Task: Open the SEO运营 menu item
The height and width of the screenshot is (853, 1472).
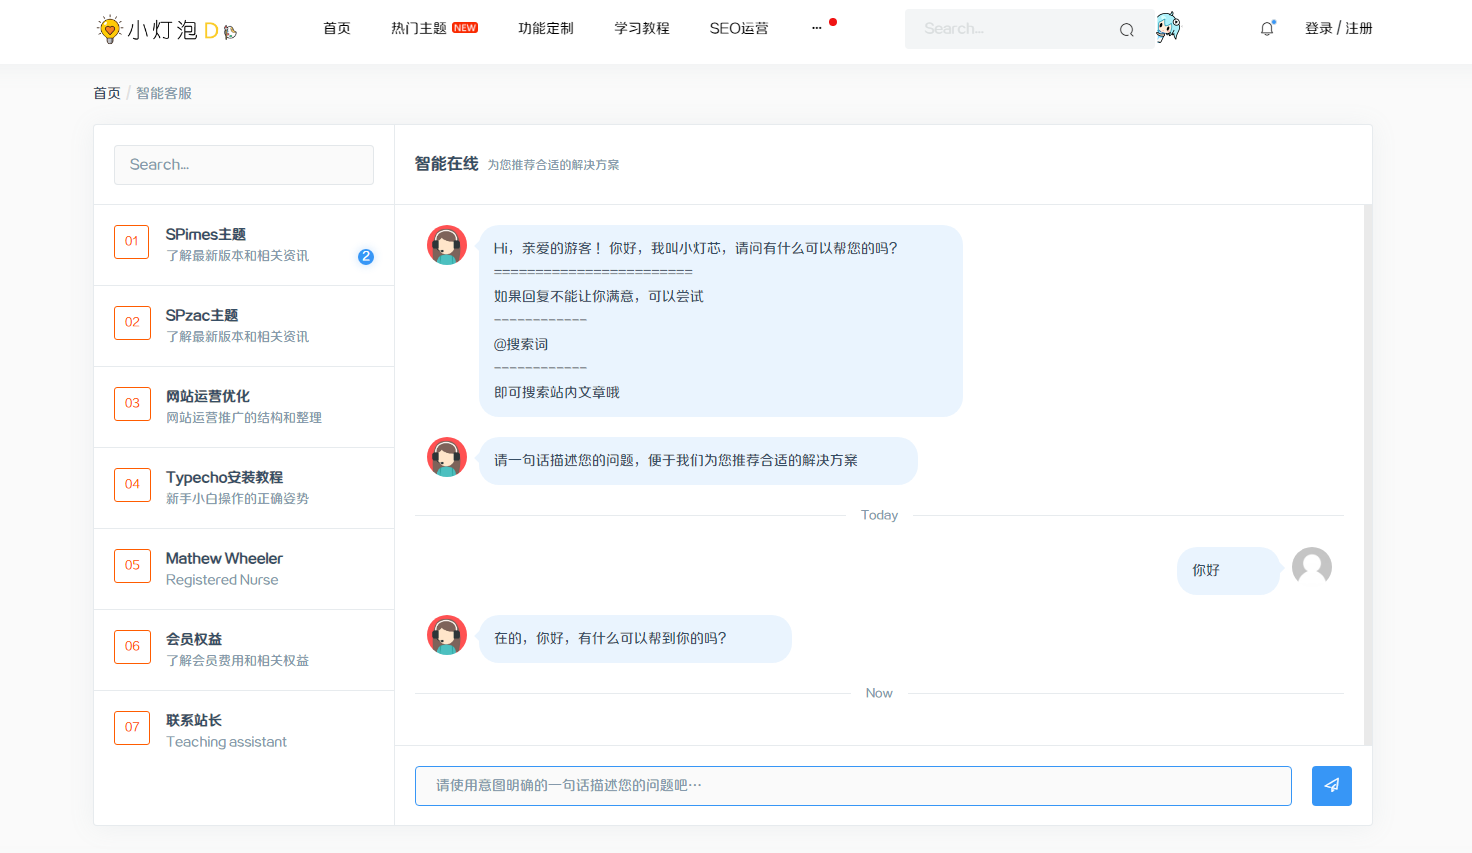Action: click(x=739, y=28)
